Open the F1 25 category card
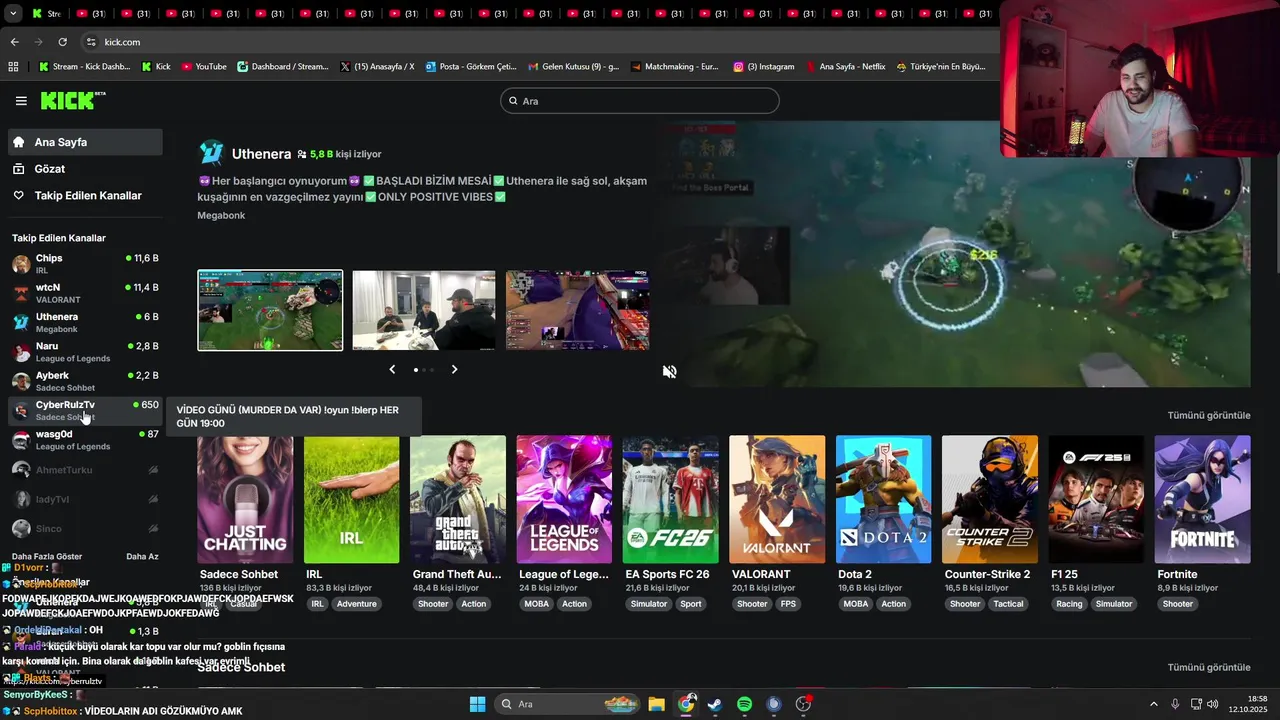Image resolution: width=1280 pixels, height=720 pixels. point(1096,499)
